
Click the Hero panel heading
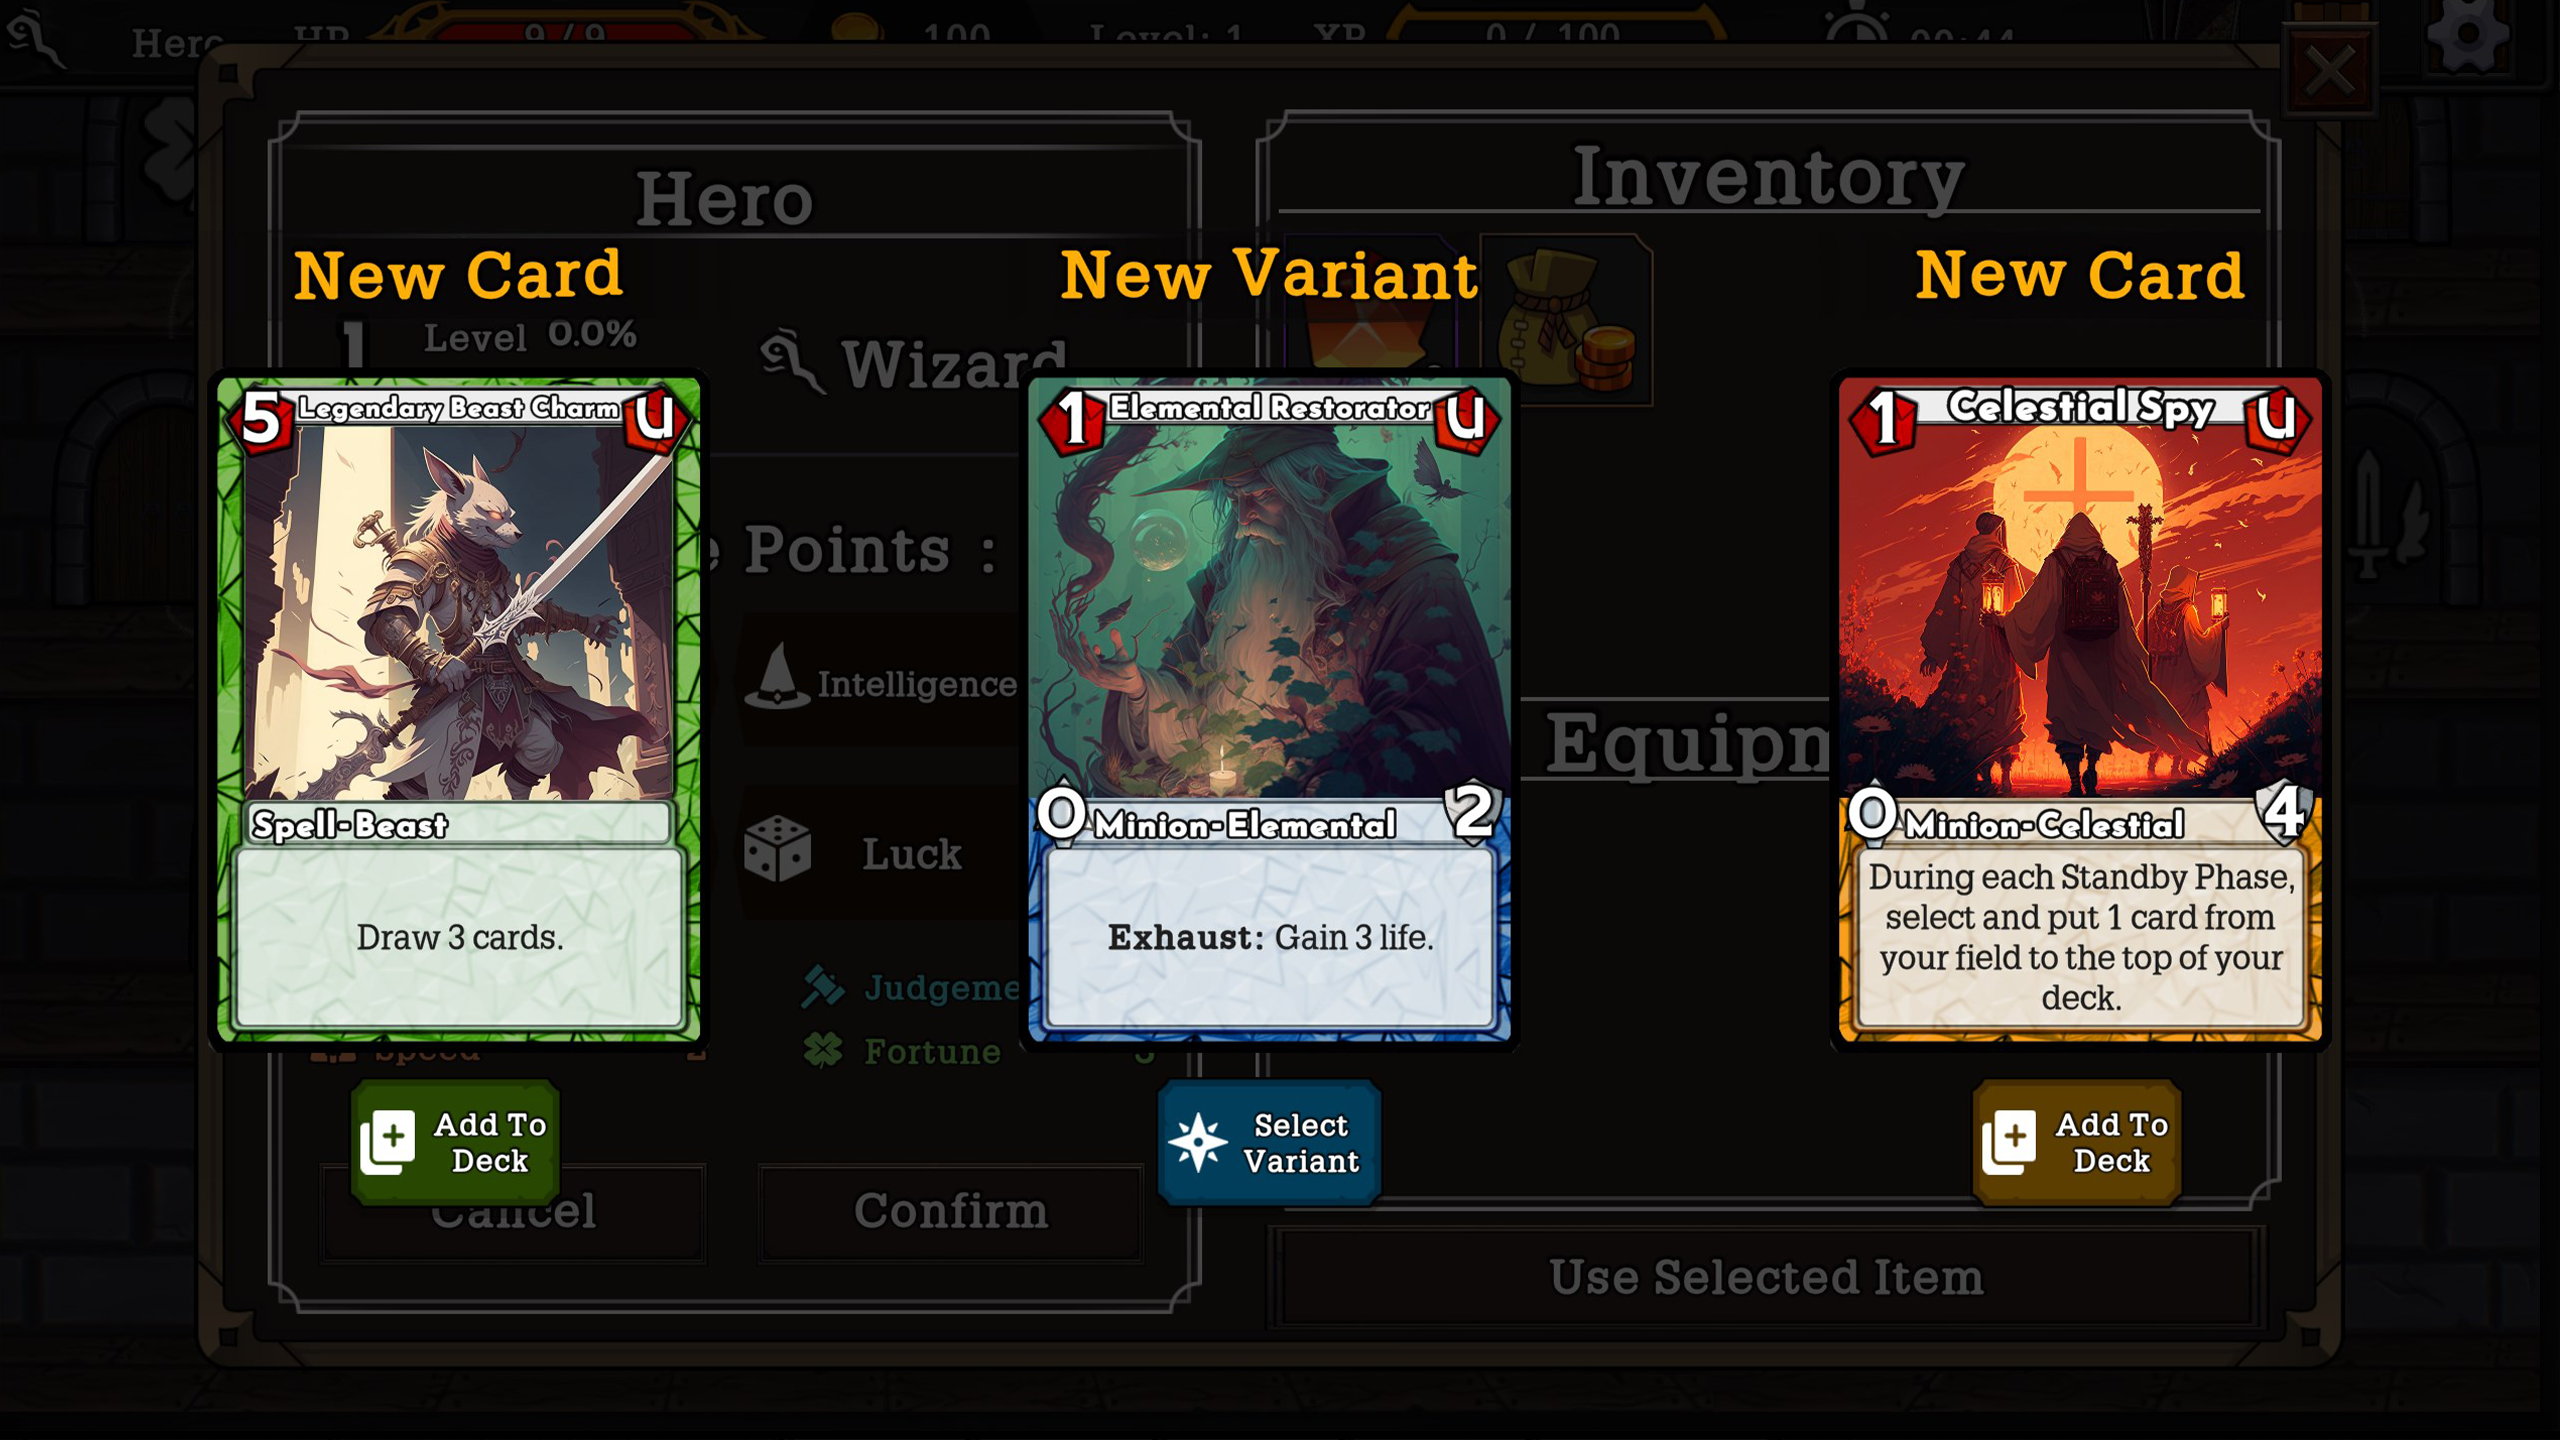724,198
